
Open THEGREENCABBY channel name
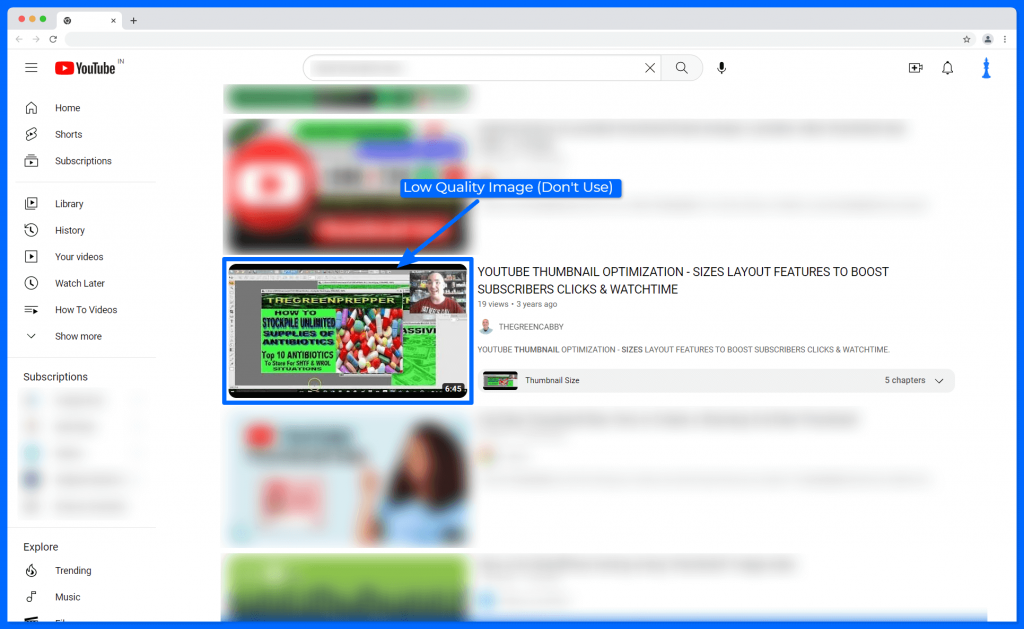click(x=531, y=327)
